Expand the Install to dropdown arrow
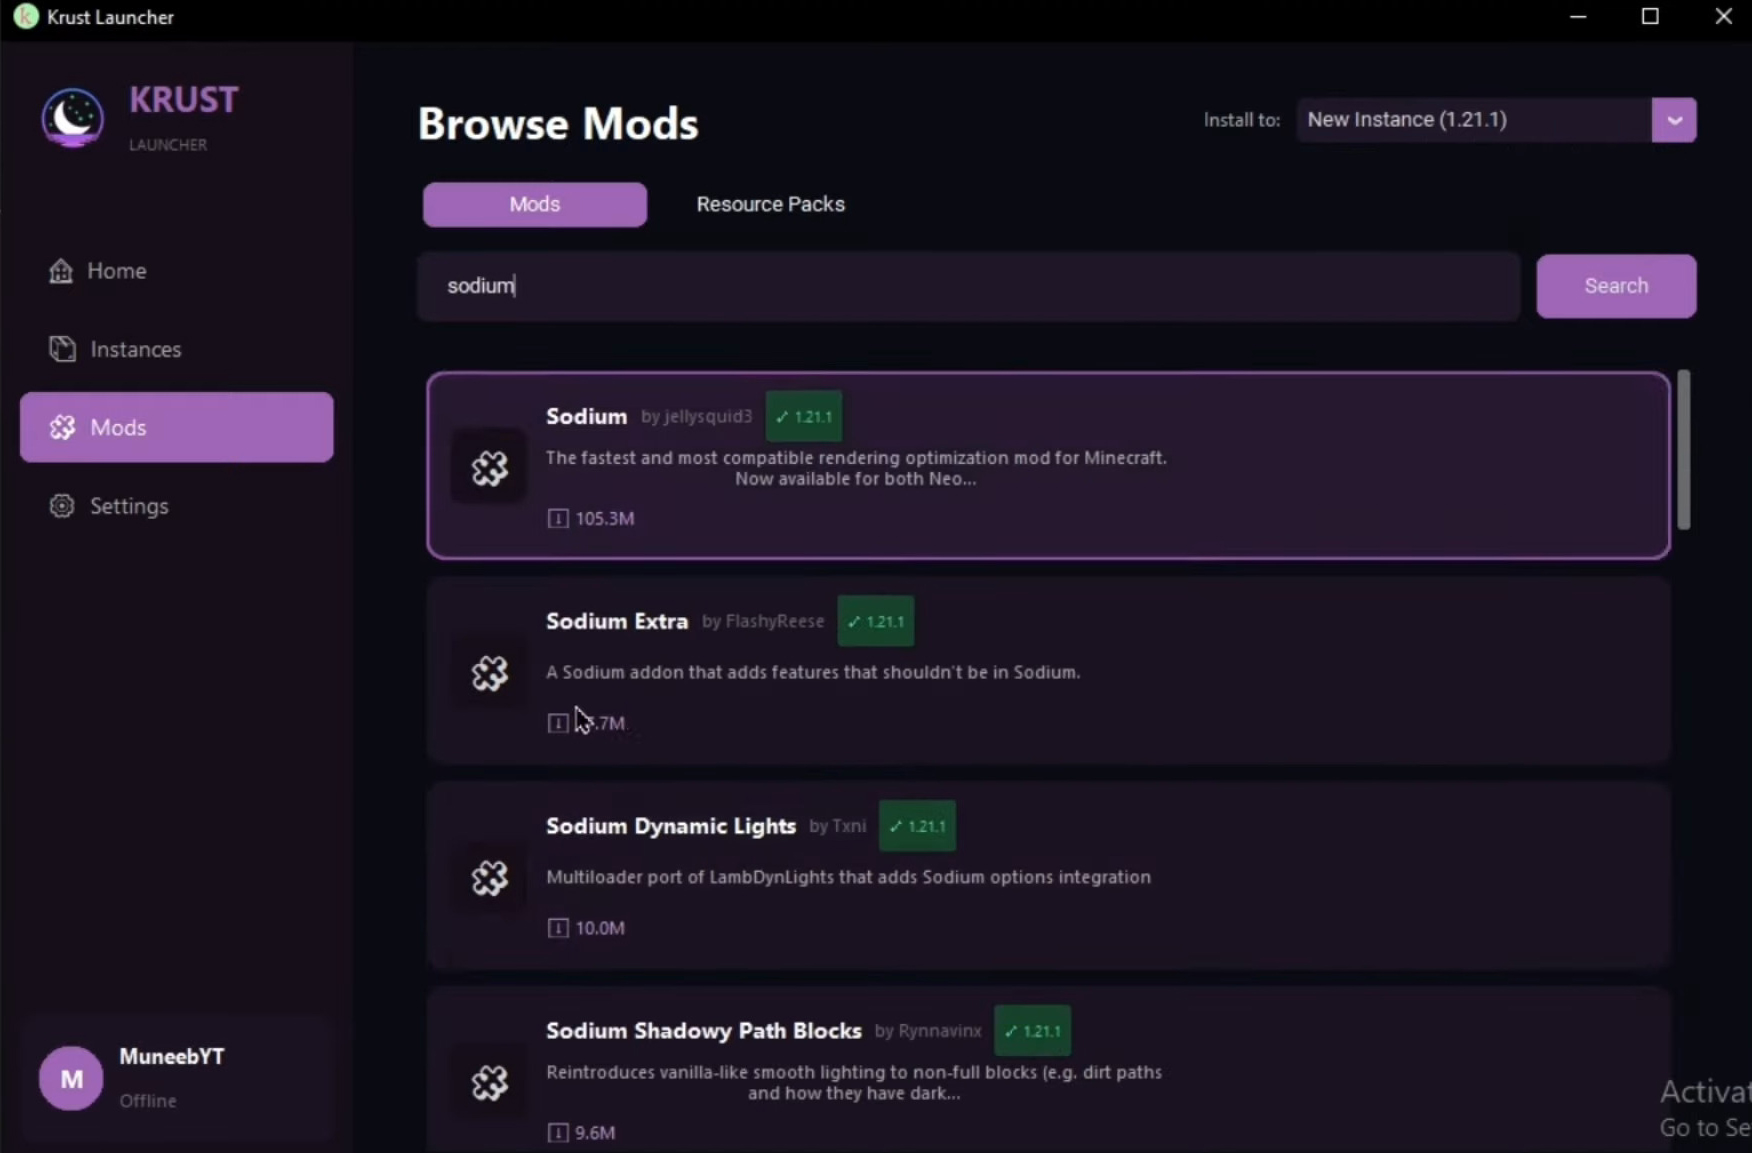The height and width of the screenshot is (1153, 1752). point(1674,120)
